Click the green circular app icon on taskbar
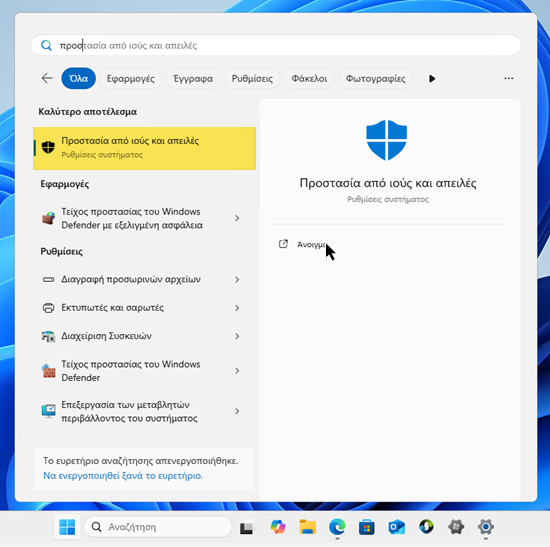Image resolution: width=550 pixels, height=547 pixels. point(427,527)
